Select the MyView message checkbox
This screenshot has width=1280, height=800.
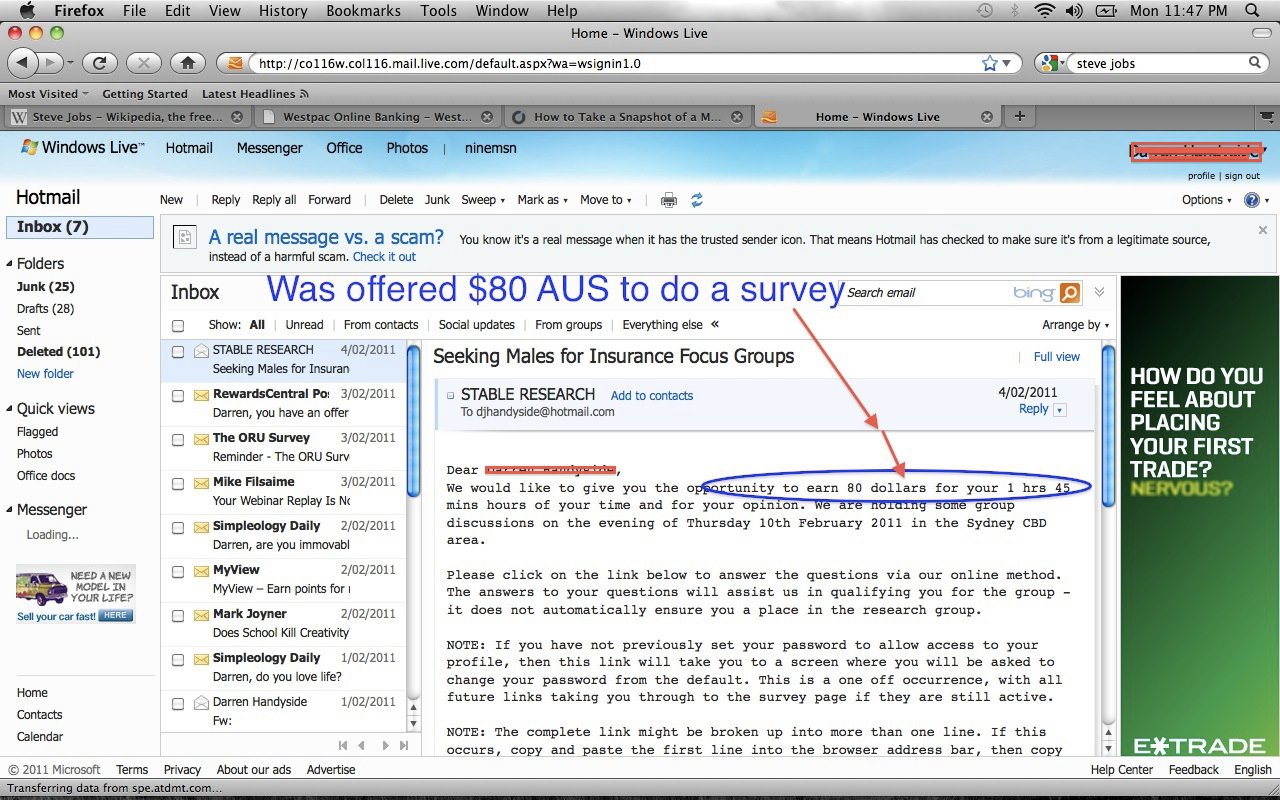pos(178,571)
